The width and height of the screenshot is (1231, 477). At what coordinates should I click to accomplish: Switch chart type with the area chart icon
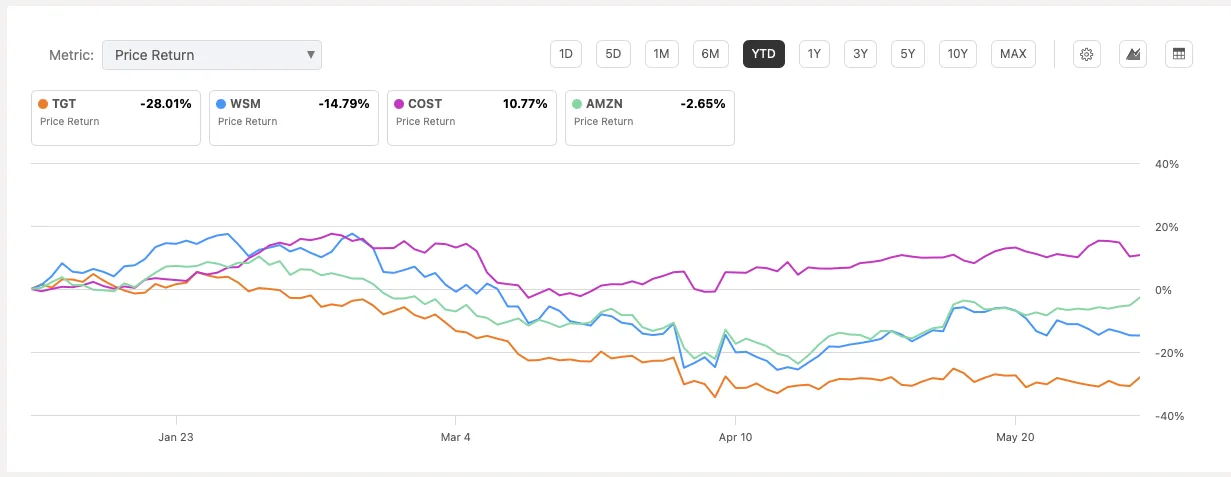coord(1133,54)
